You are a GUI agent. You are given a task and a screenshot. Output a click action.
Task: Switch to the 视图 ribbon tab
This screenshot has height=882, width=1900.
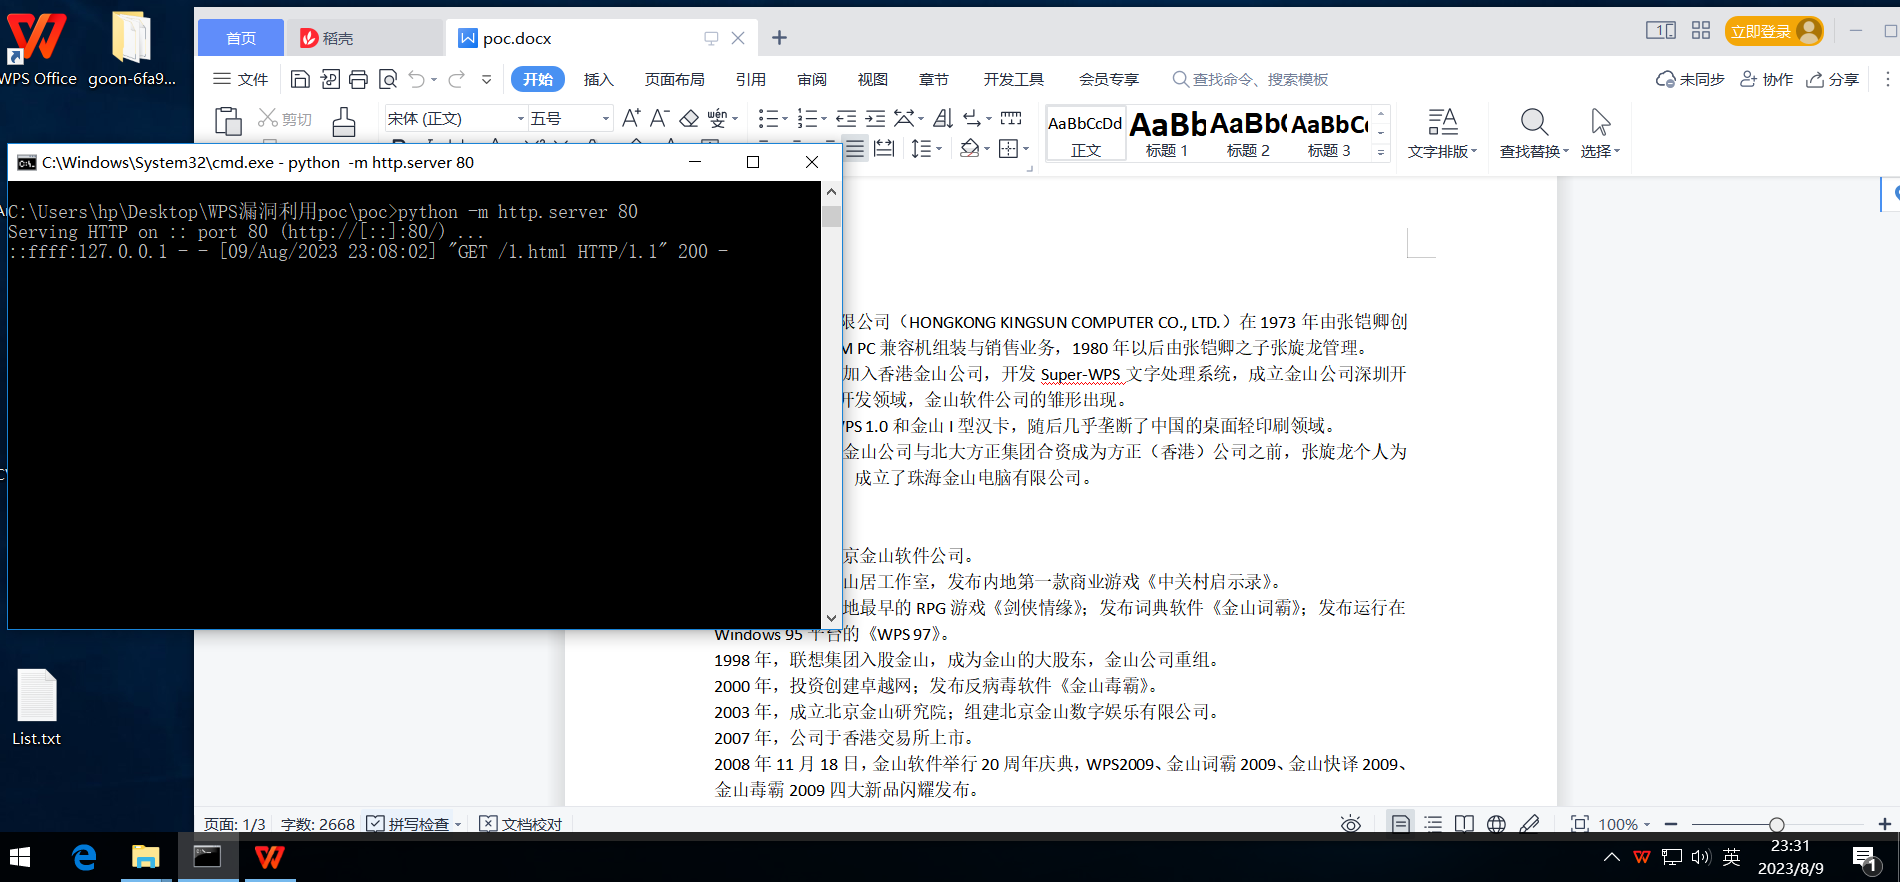point(873,79)
